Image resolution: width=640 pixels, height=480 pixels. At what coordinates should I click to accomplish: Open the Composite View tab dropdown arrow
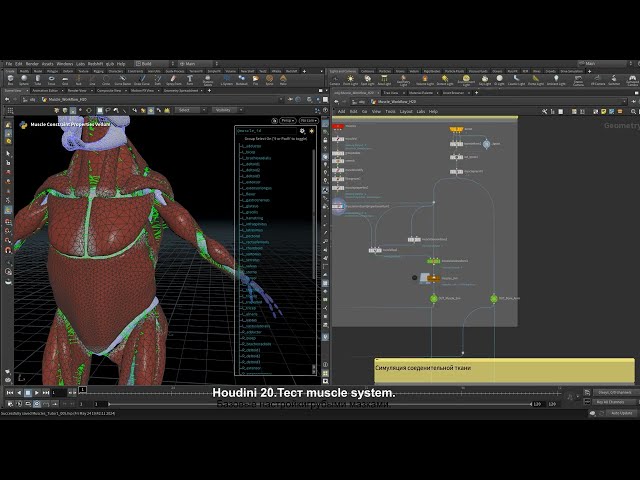point(126,91)
